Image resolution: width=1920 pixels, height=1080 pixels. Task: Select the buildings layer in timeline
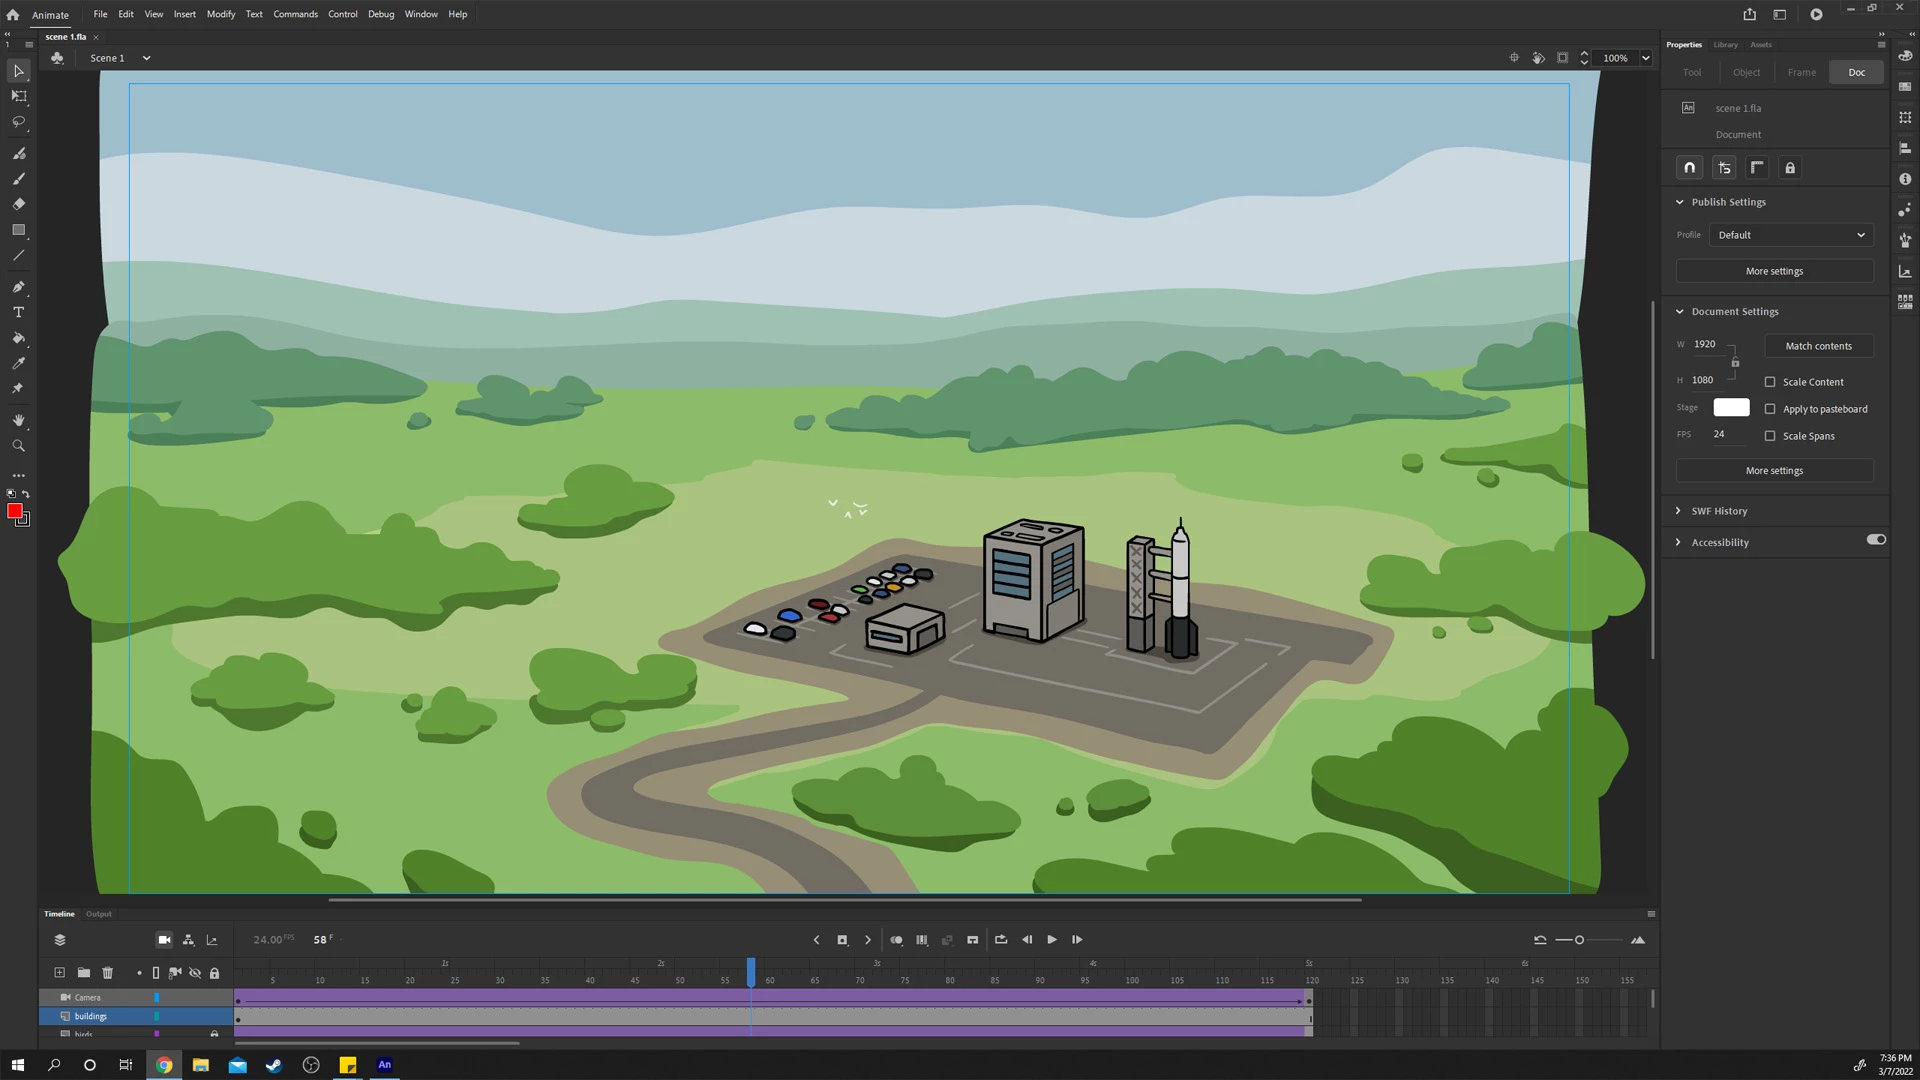click(91, 1016)
